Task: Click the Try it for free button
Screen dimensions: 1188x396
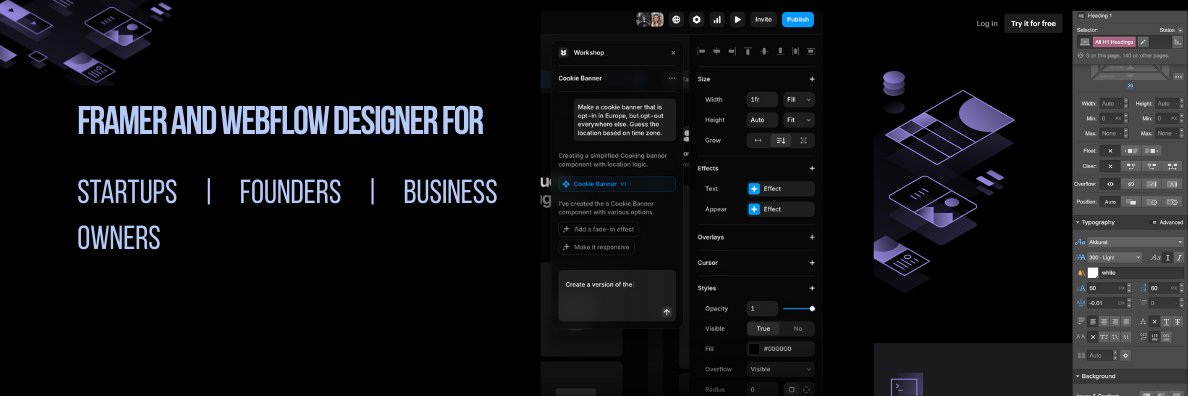Action: (1033, 23)
